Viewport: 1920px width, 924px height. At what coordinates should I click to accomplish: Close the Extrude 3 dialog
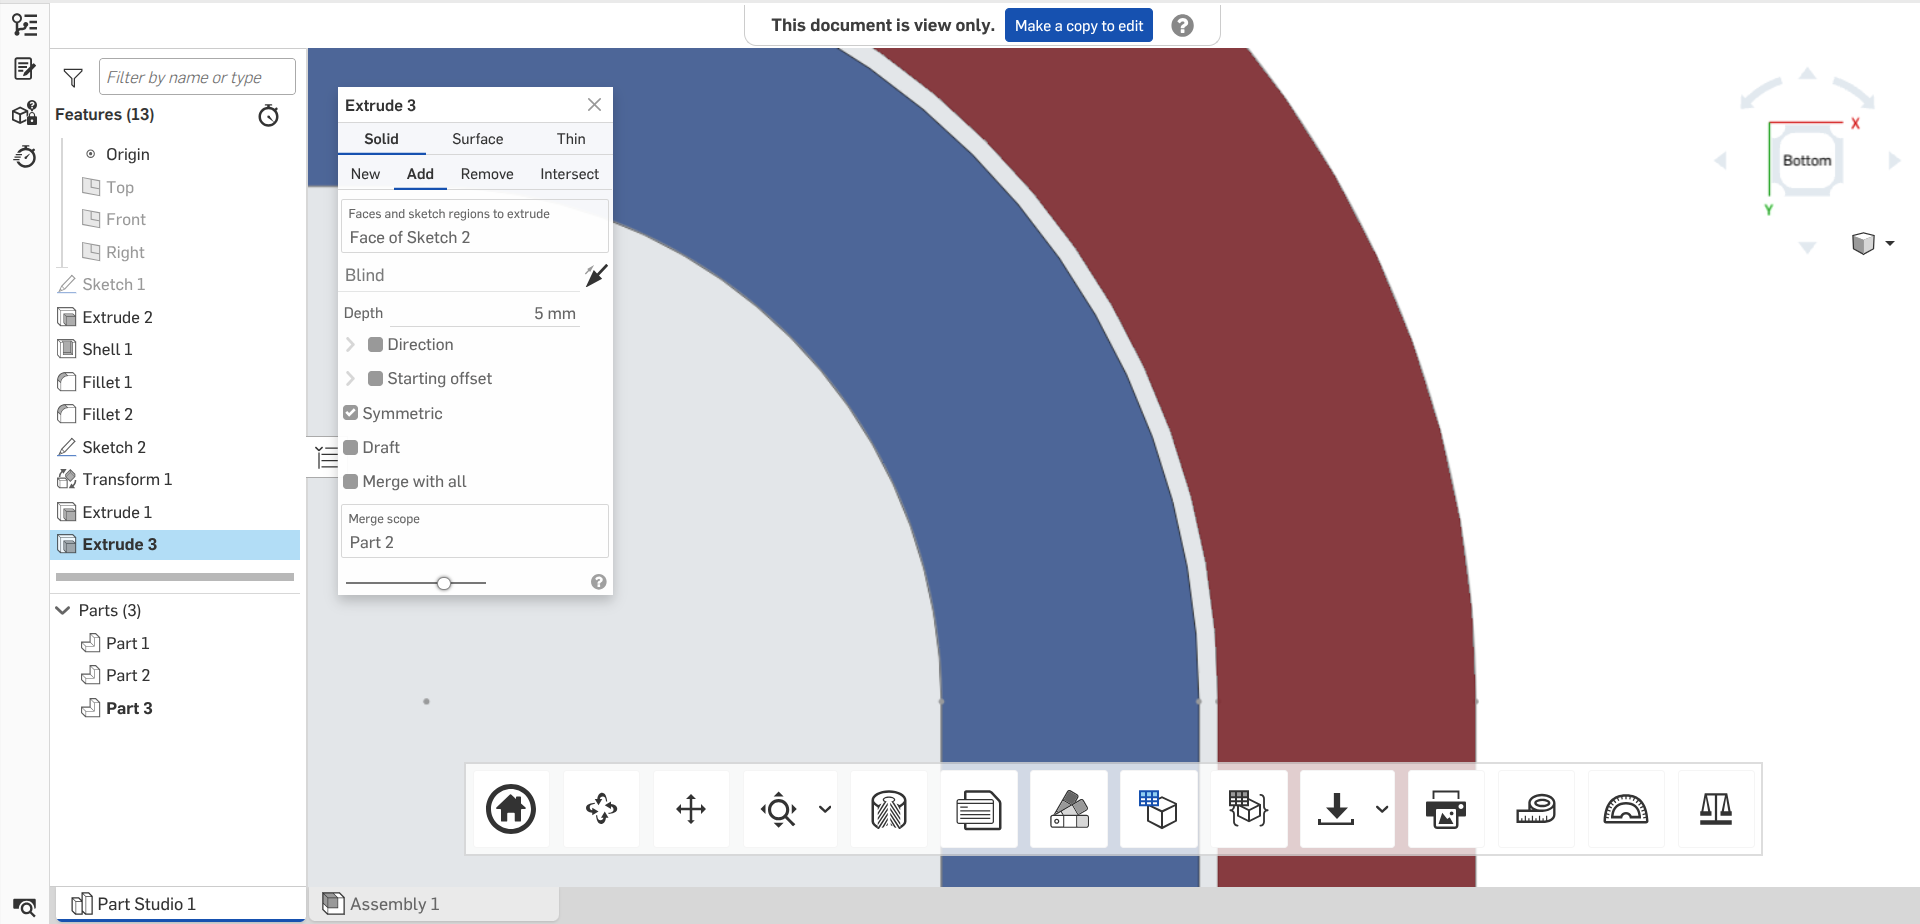pyautogui.click(x=594, y=105)
